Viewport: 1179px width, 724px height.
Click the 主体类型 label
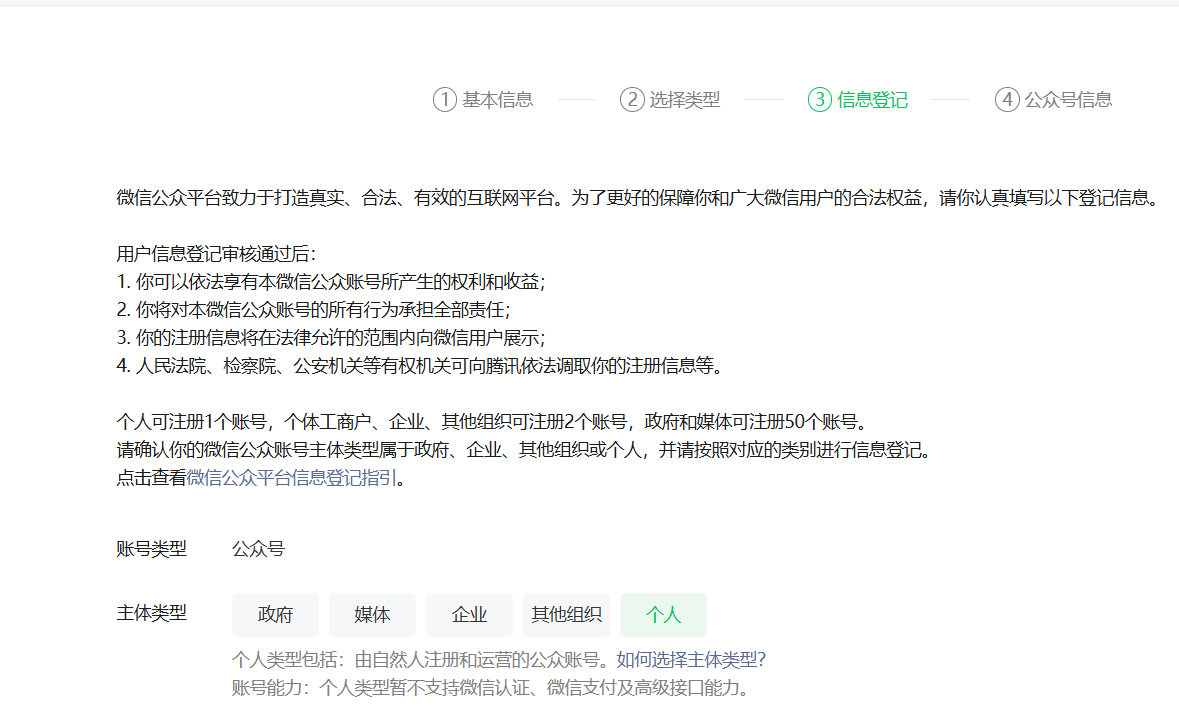(x=151, y=613)
